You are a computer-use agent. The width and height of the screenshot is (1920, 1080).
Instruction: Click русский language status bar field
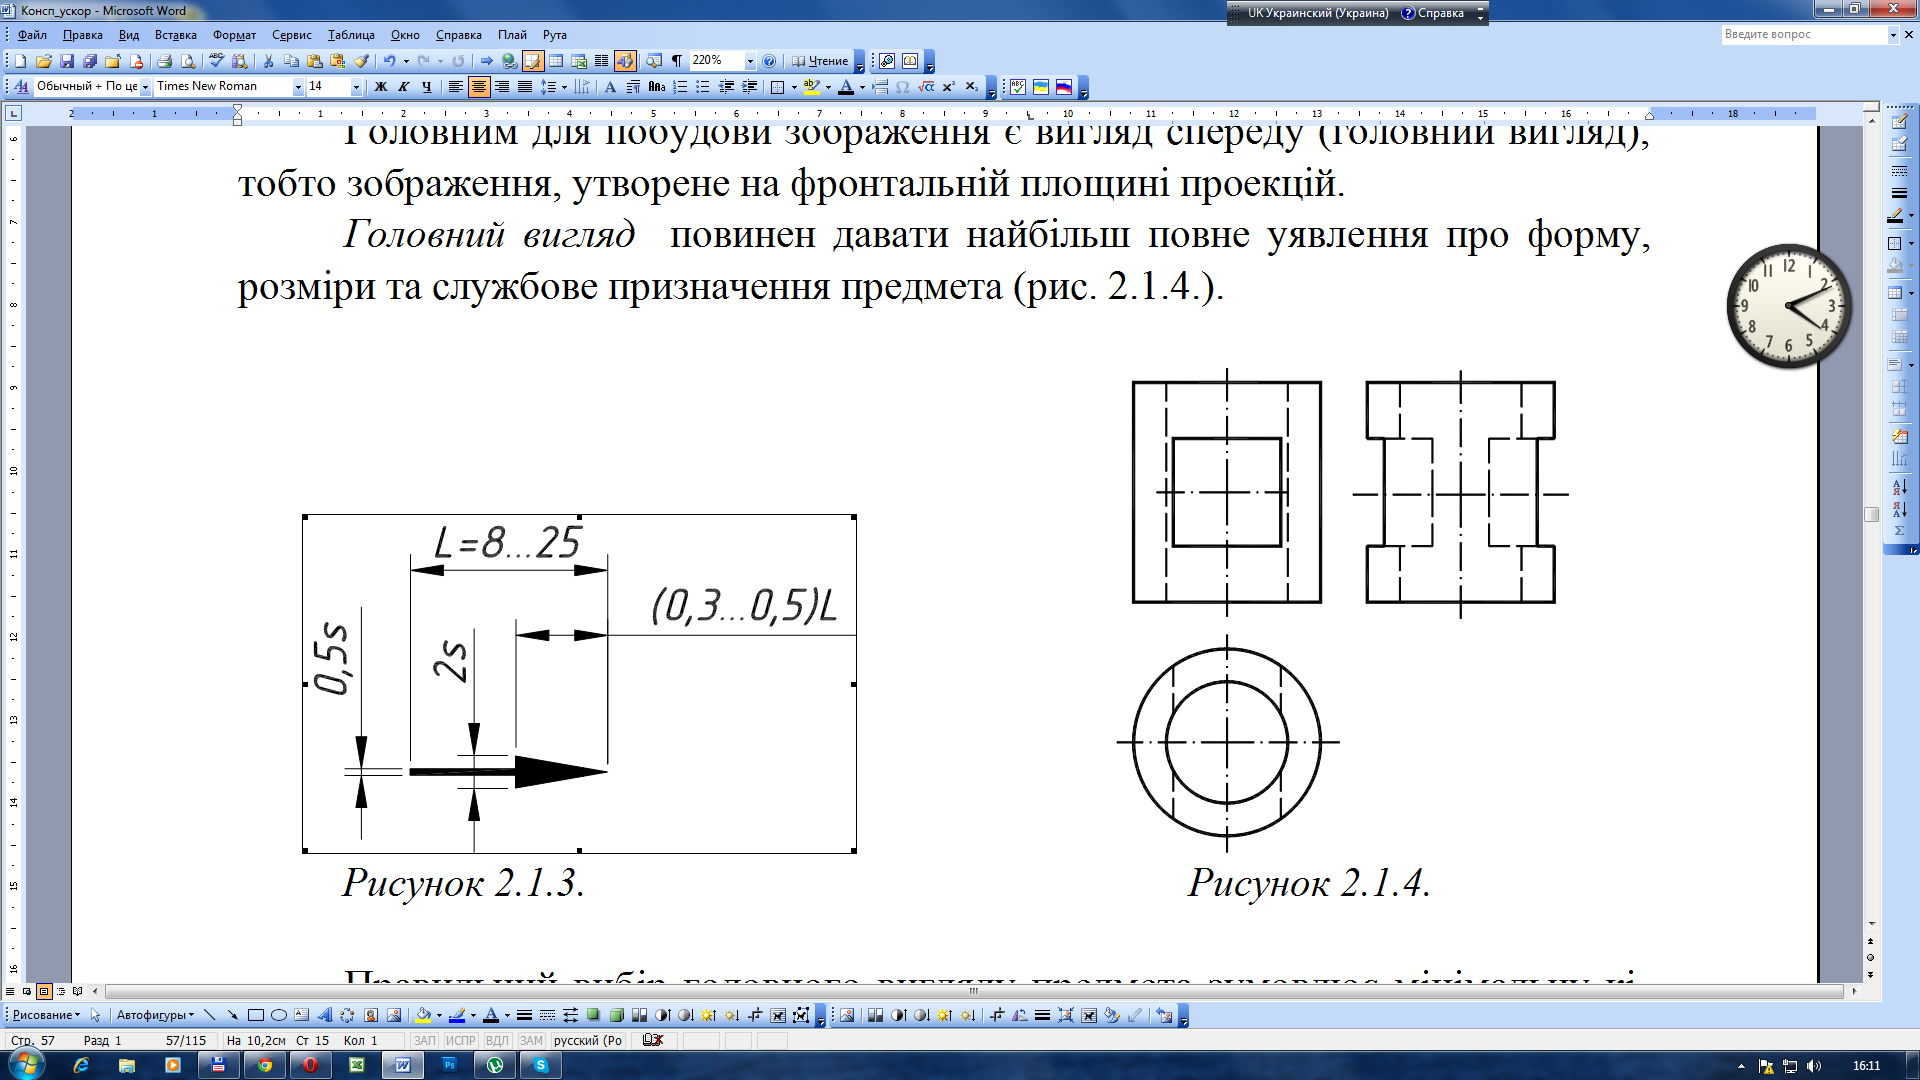click(588, 1040)
